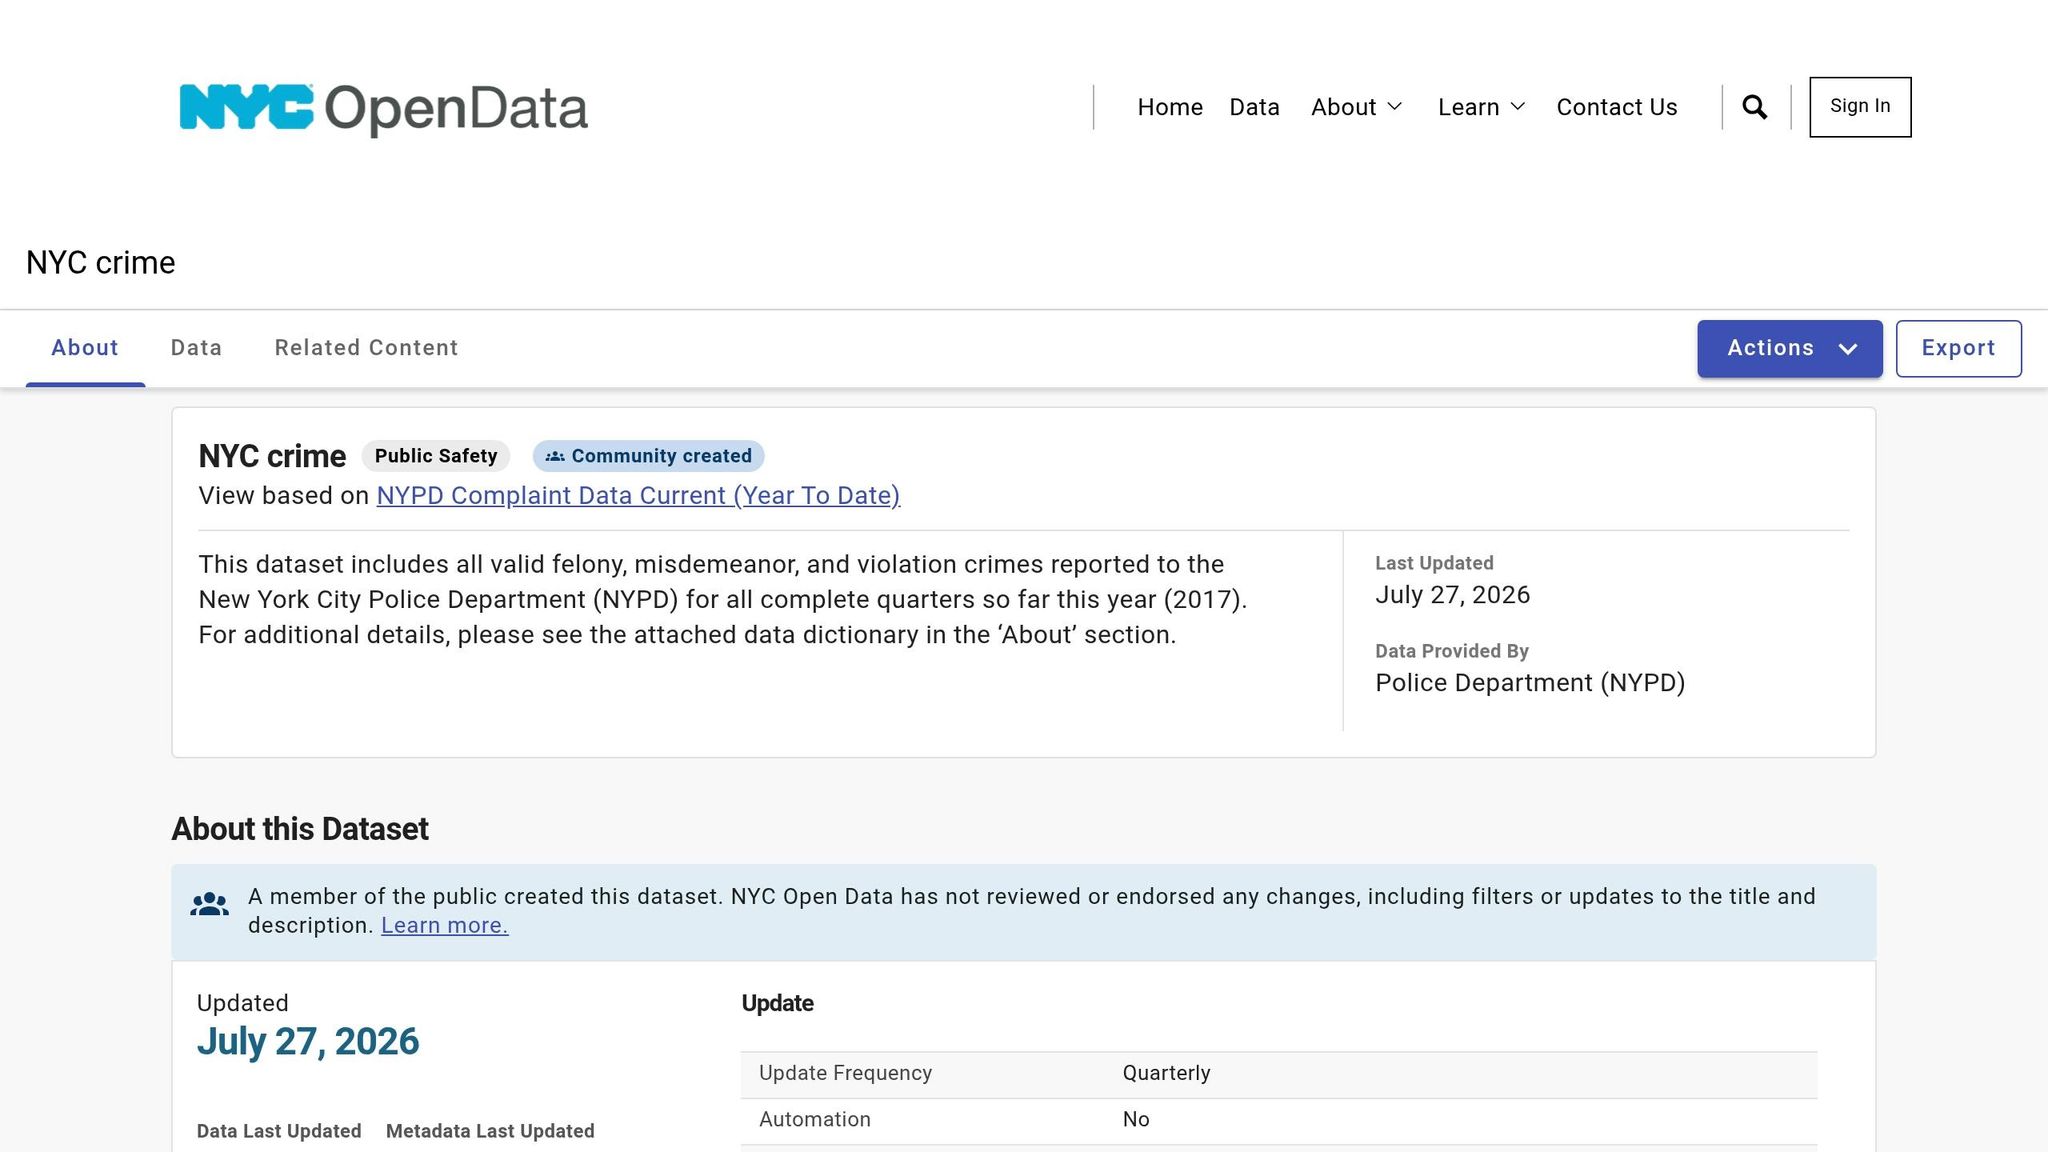Viewport: 2048px width, 1152px height.
Task: Switch to the Related Content tab
Action: tap(366, 348)
